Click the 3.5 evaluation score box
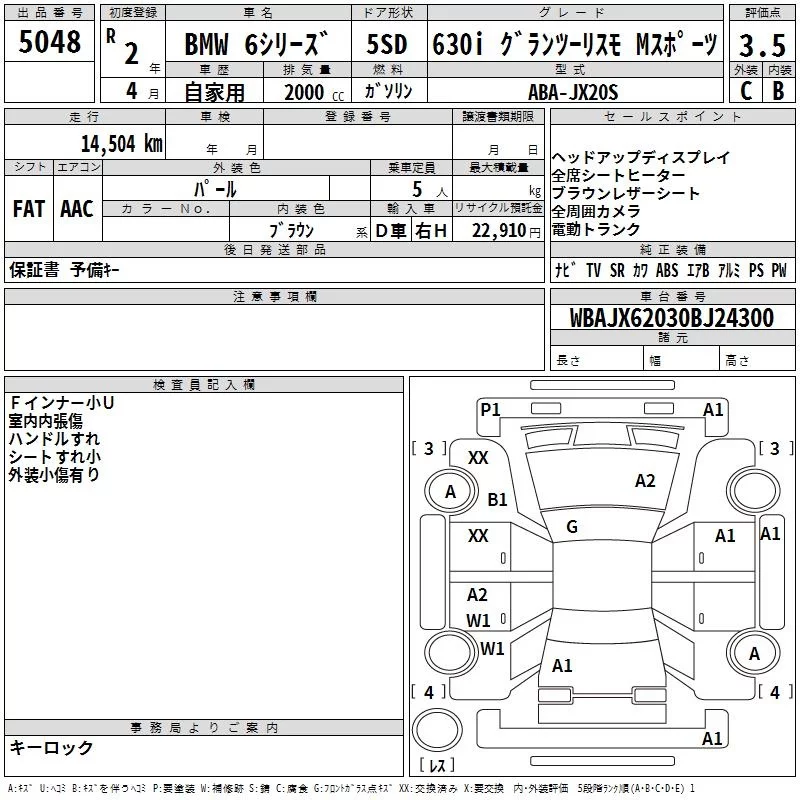The width and height of the screenshot is (800, 800). pyautogui.click(x=761, y=45)
